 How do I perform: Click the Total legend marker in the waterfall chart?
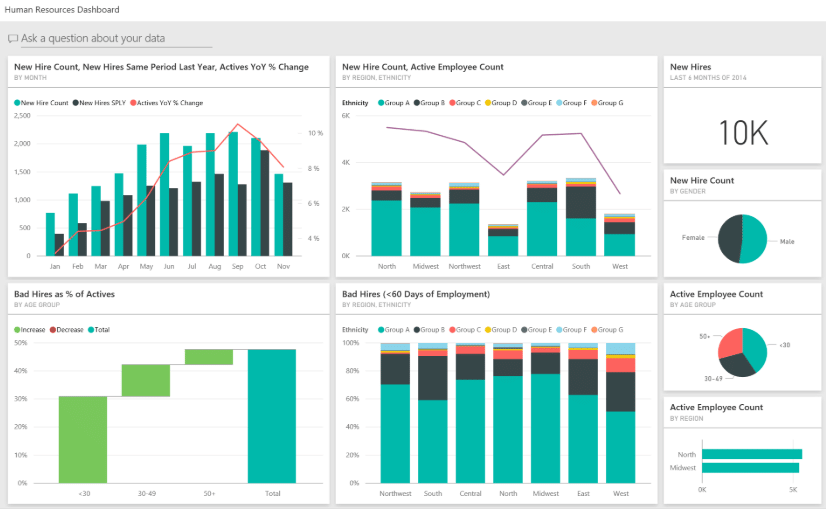[91, 329]
